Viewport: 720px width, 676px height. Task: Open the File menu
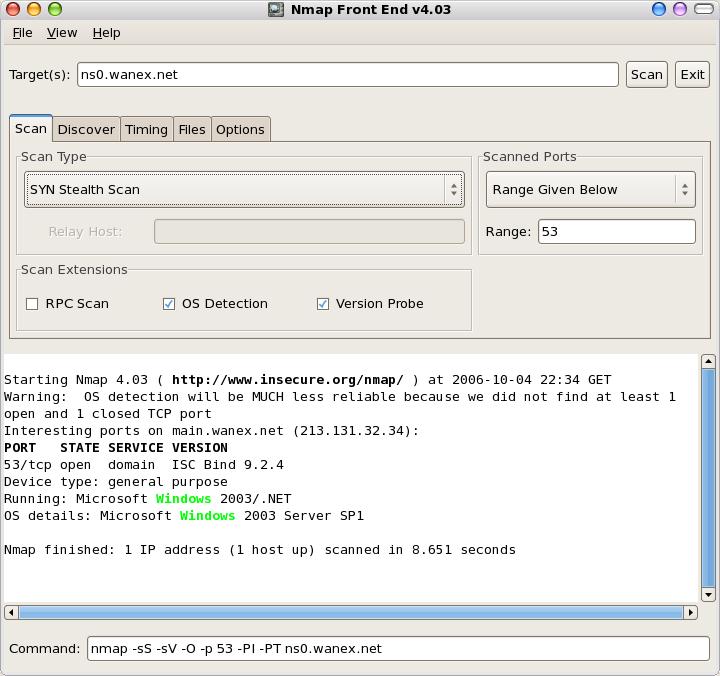coord(22,33)
